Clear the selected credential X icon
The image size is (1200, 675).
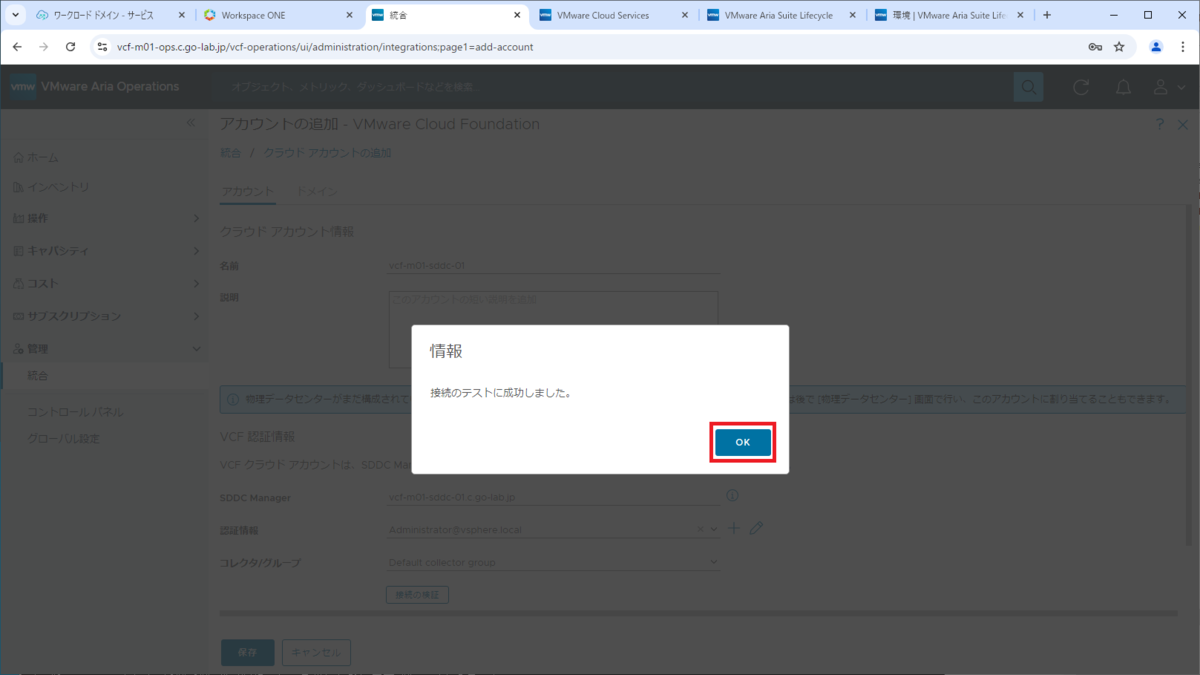pos(701,529)
